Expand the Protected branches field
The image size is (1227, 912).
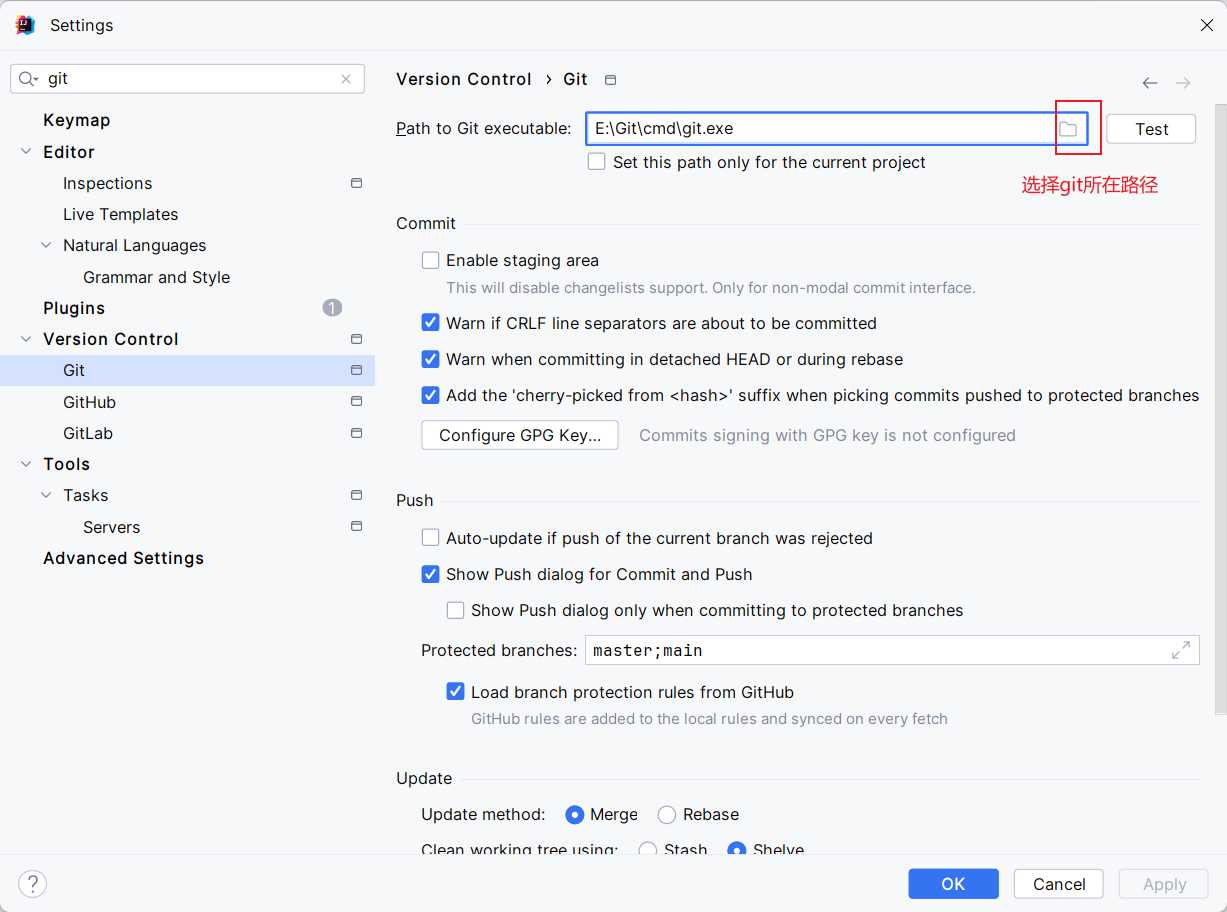point(1180,650)
